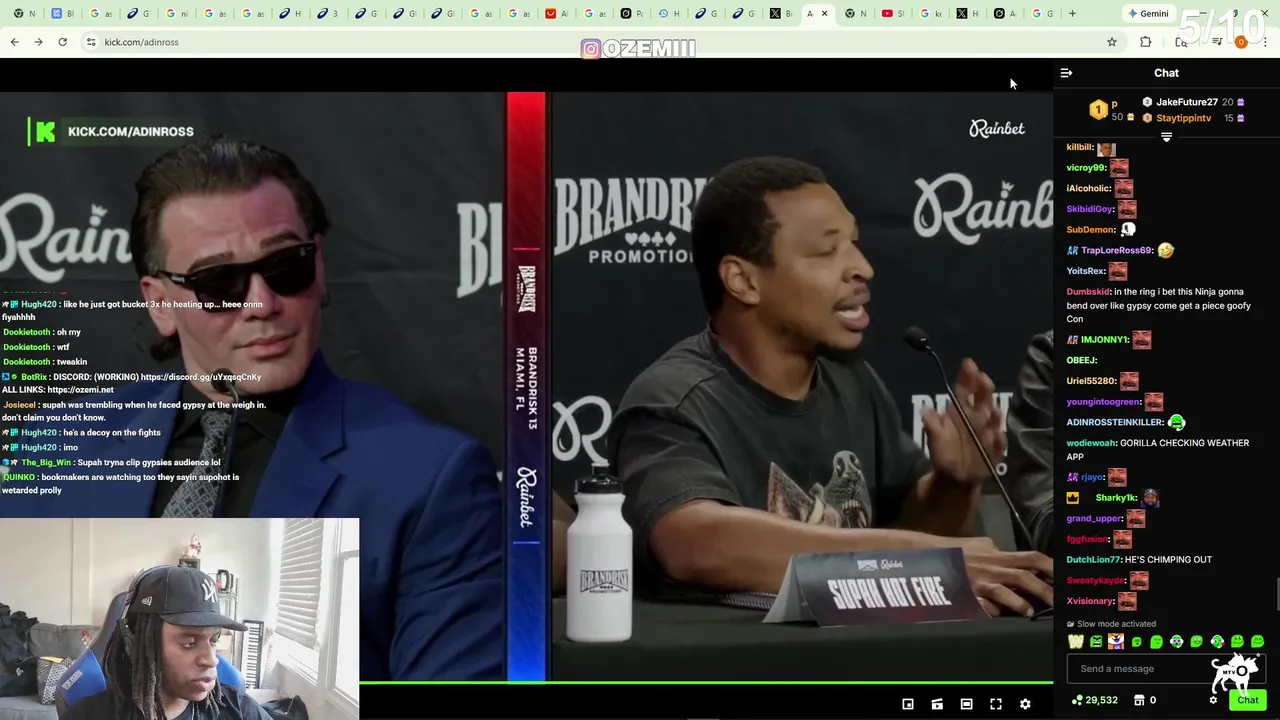Click username wodiewoah in chat
Screen dimensions: 1280x720
1090,443
